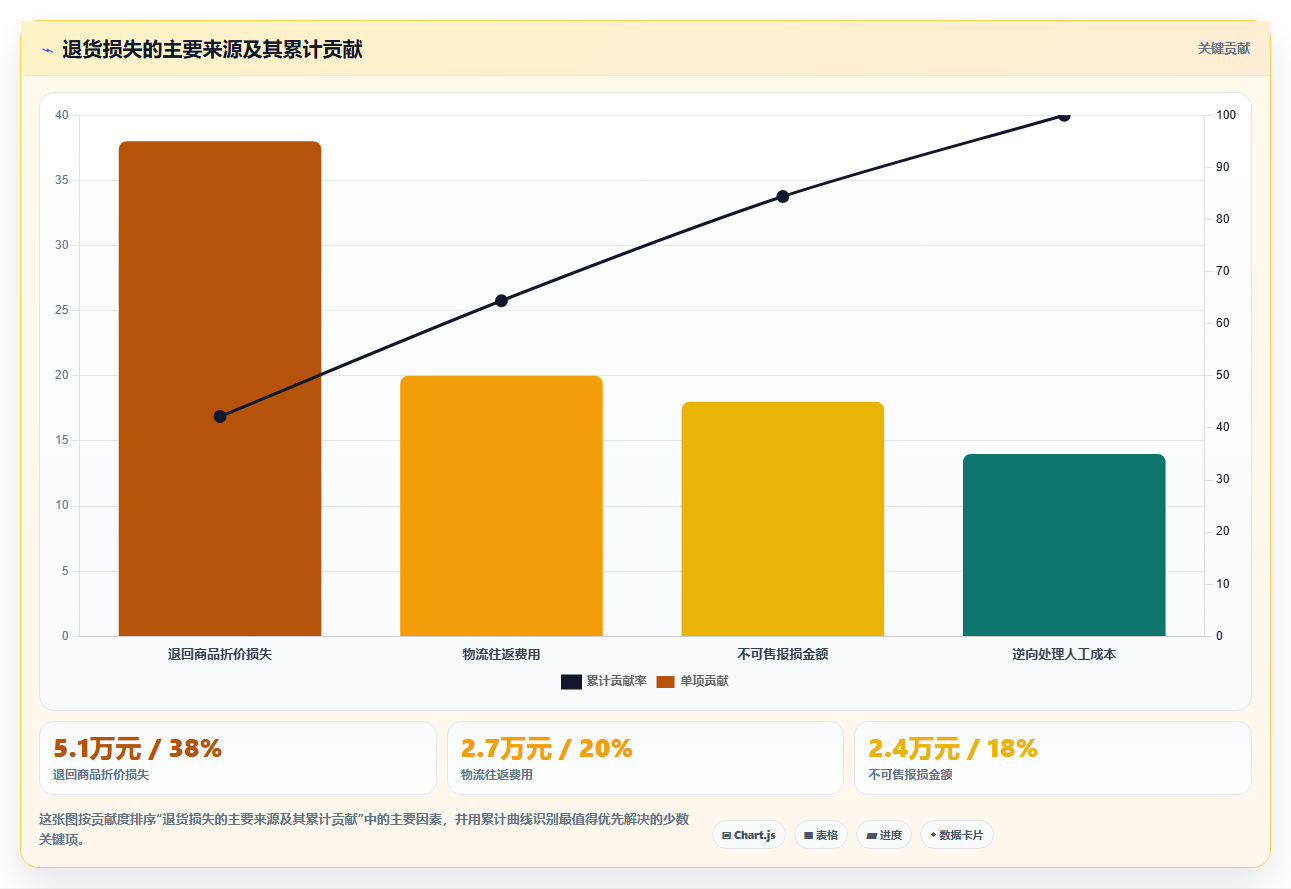The height and width of the screenshot is (889, 1291).
Task: Click the right axis value 50
Action: click(1223, 375)
